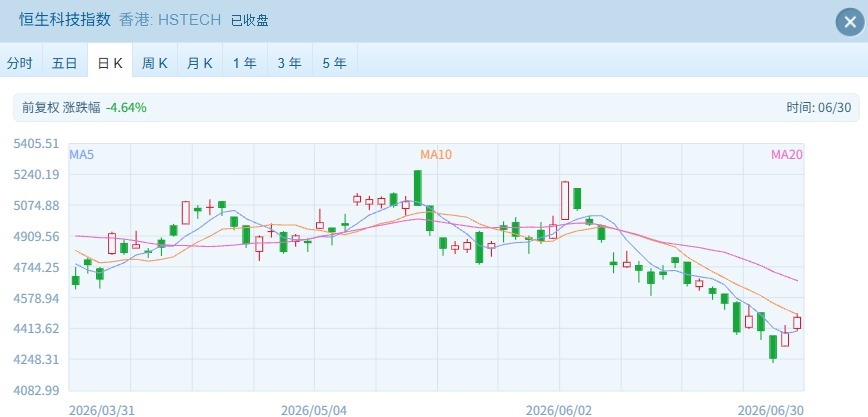The image size is (868, 417).
Task: Click the 4744.25 axis value
Action: pyautogui.click(x=36, y=267)
